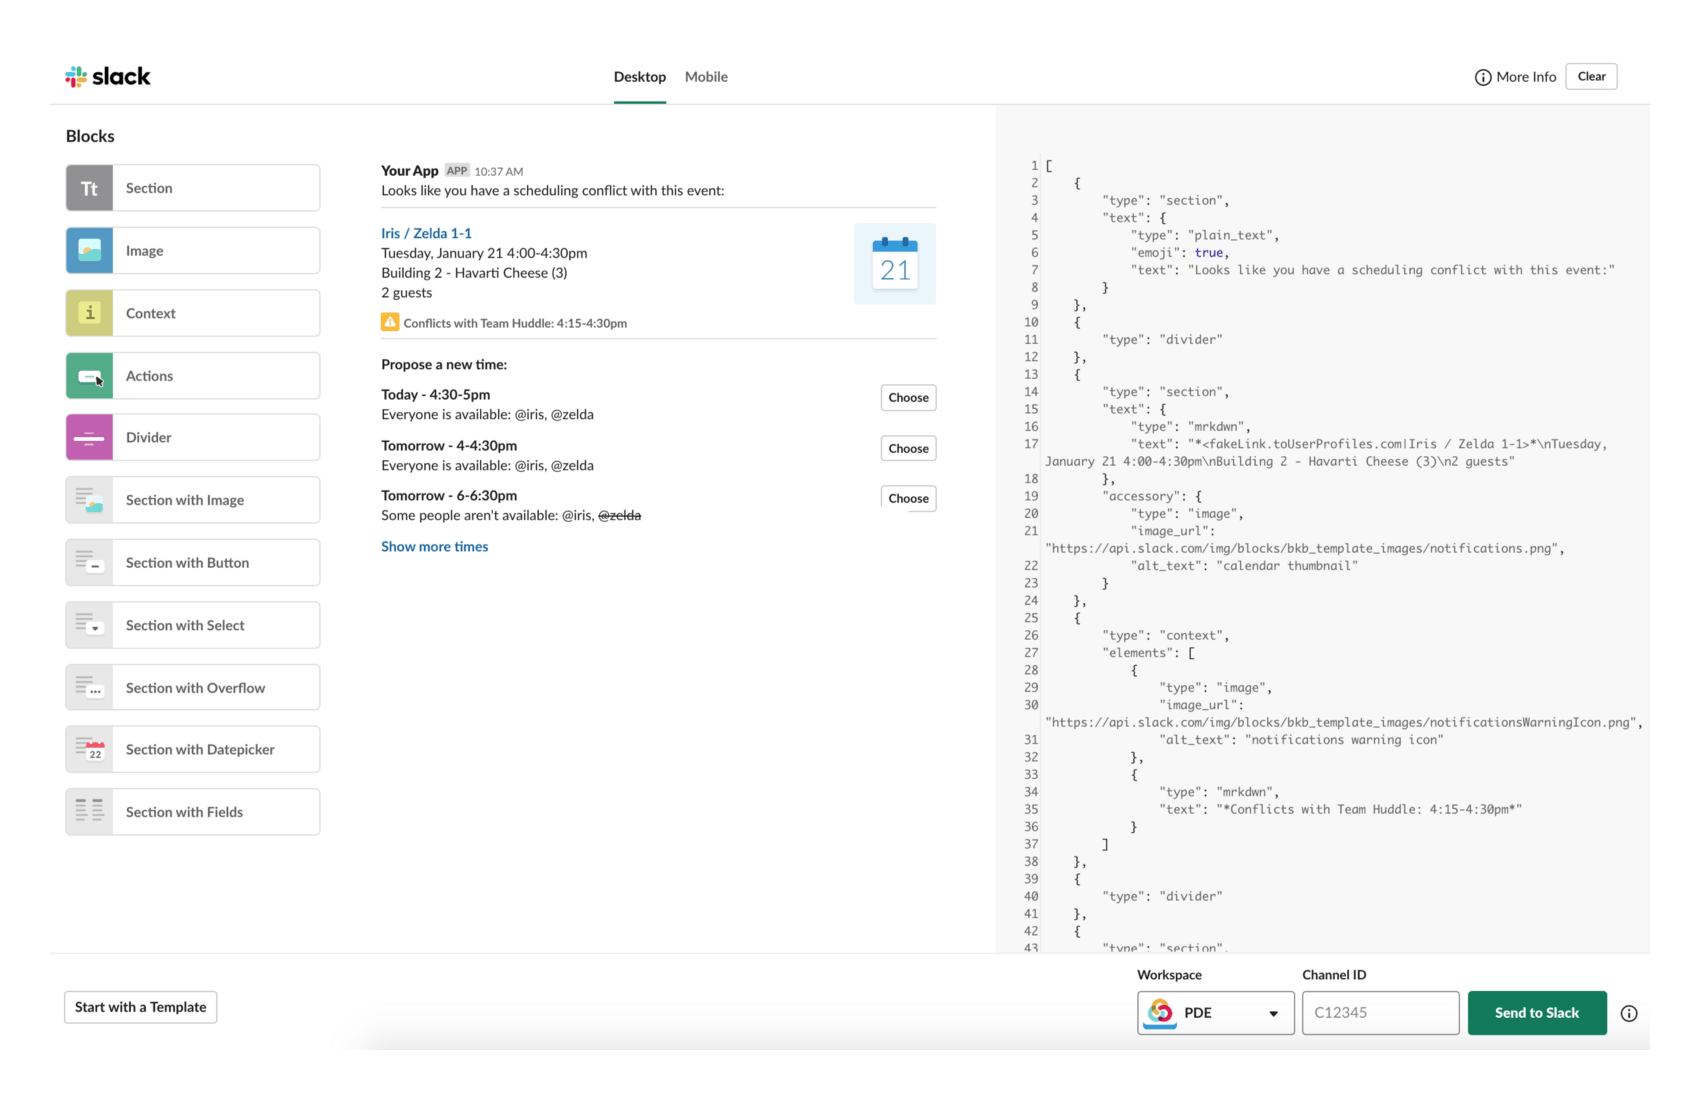Click the "2 guests" text

point(407,293)
